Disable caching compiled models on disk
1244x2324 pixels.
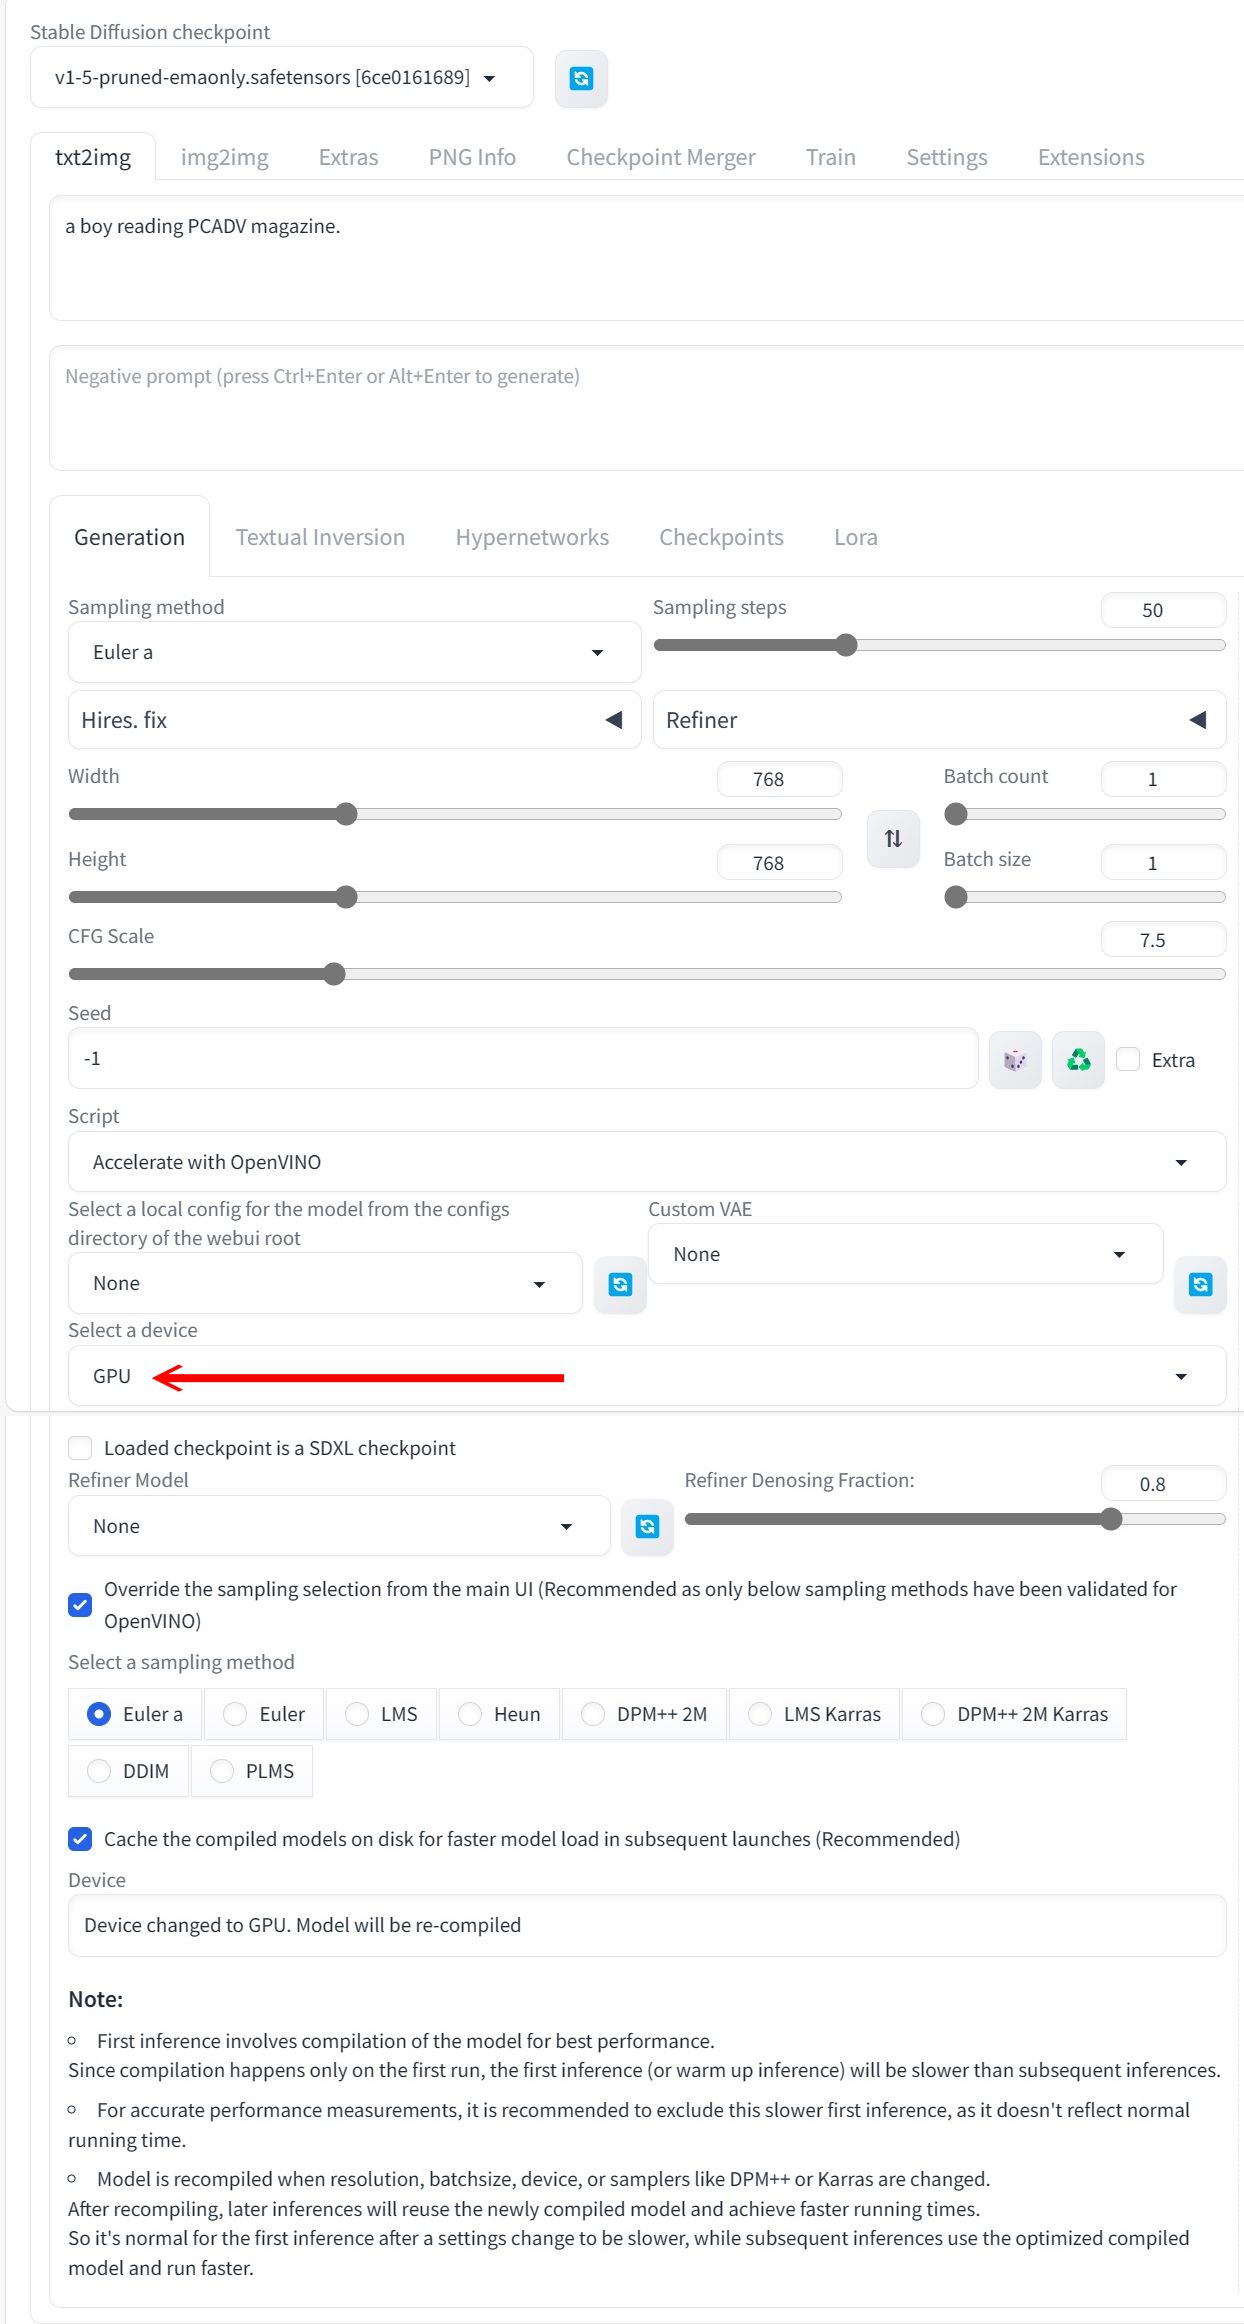(80, 1839)
